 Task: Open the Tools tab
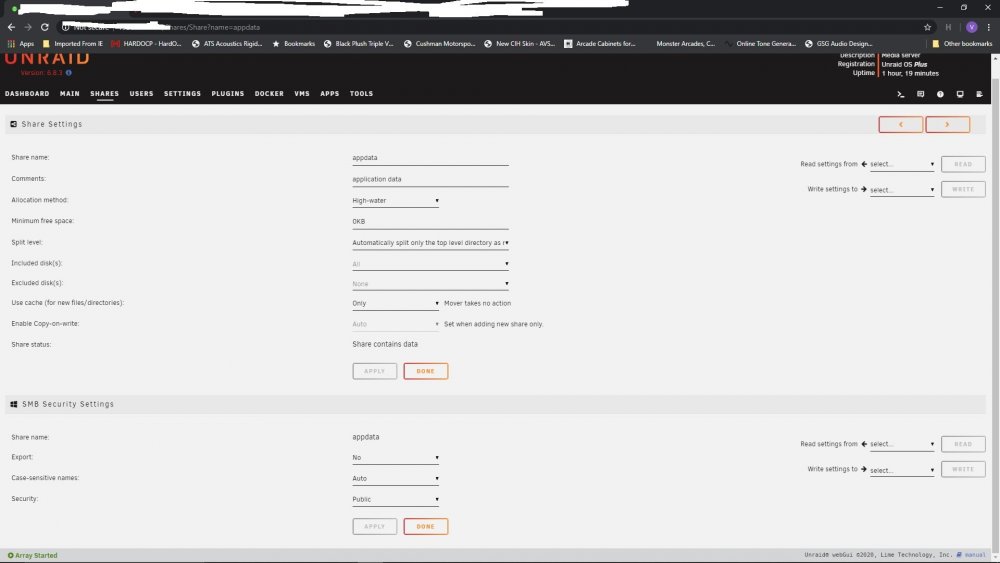(x=361, y=94)
